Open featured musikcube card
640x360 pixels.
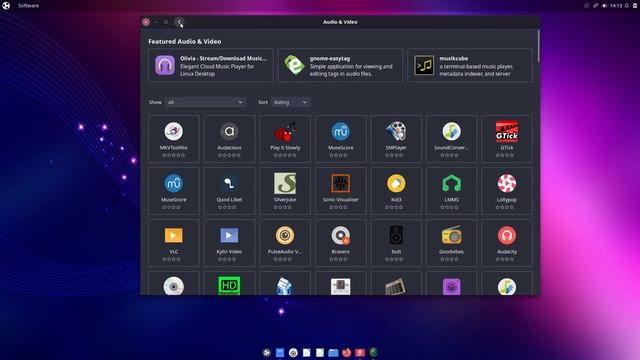click(470, 65)
